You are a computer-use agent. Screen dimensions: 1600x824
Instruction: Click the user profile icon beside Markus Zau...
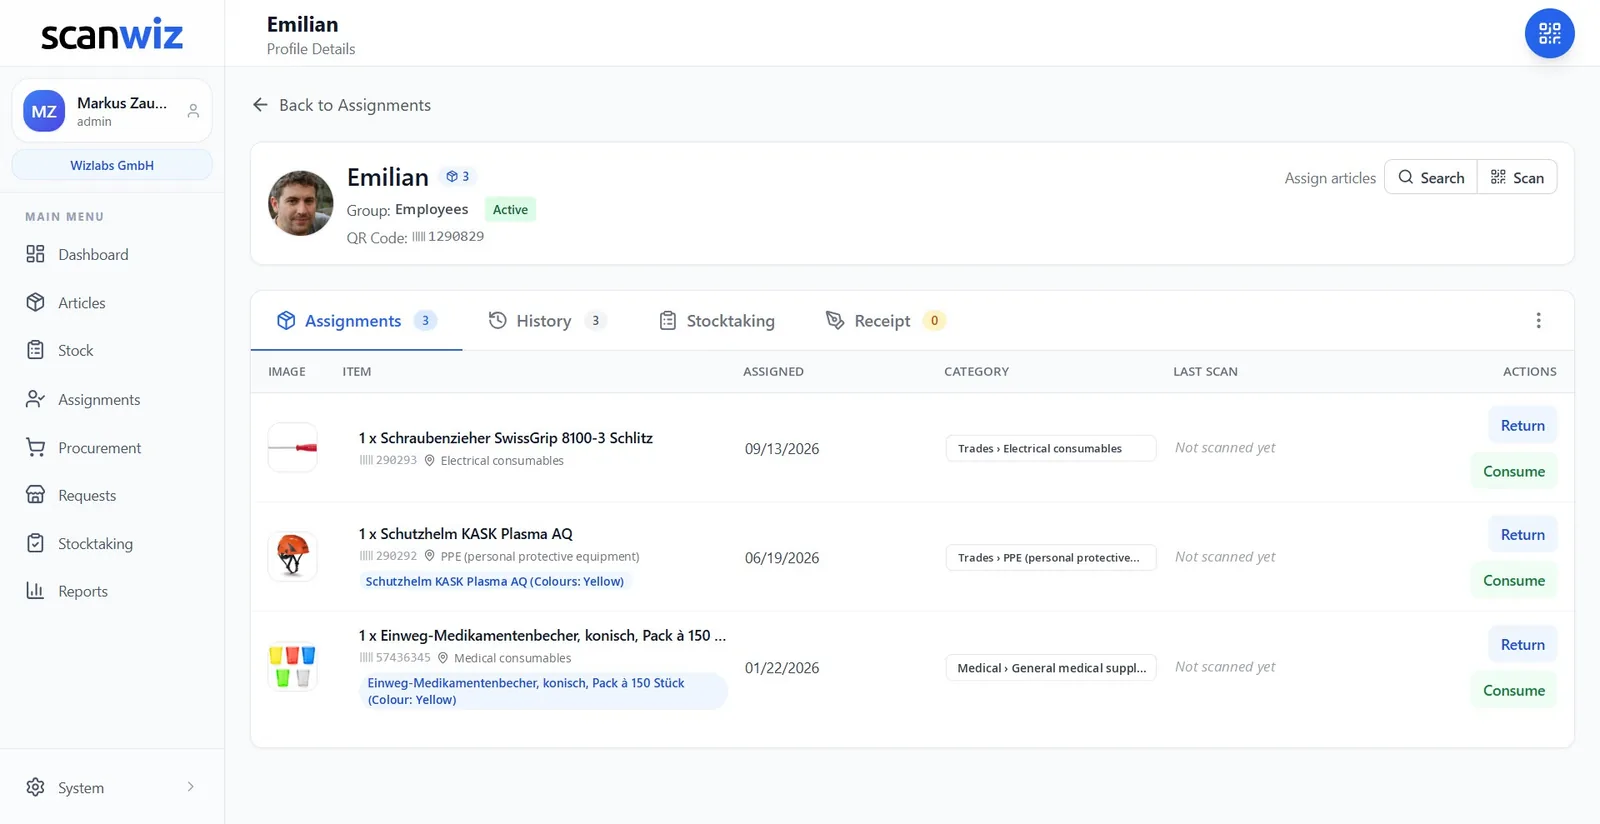pyautogui.click(x=193, y=111)
